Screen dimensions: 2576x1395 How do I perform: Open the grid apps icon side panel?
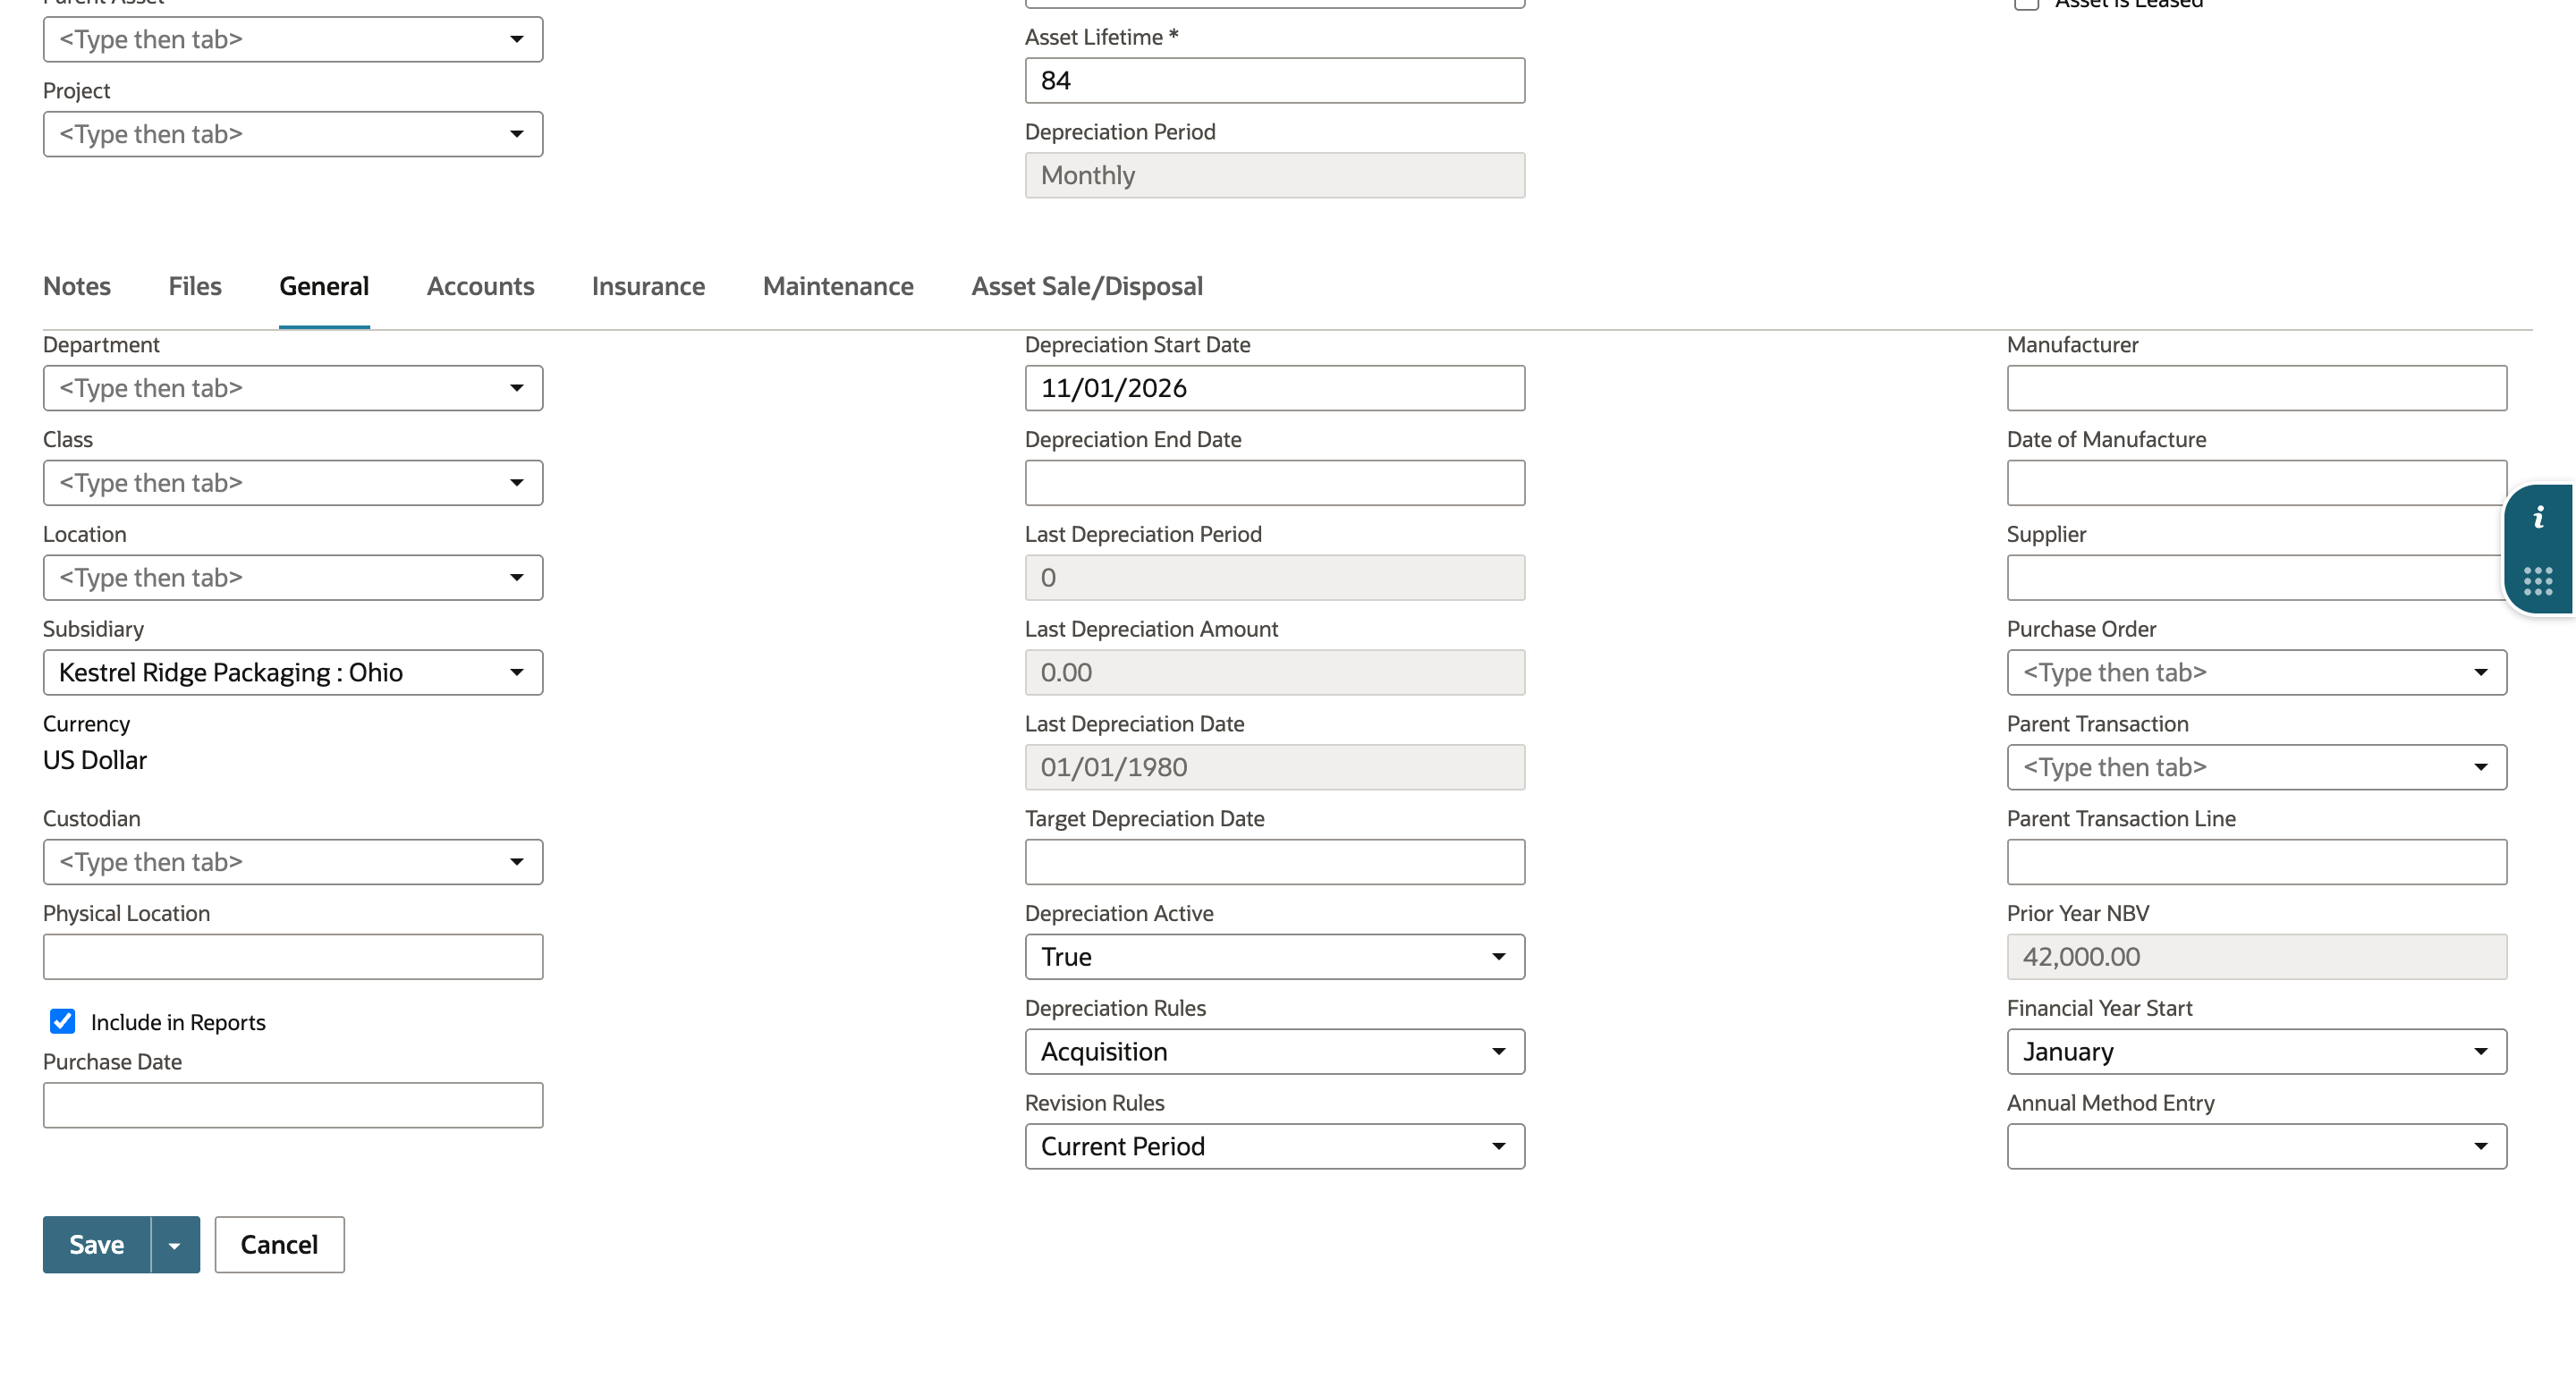[x=2538, y=581]
